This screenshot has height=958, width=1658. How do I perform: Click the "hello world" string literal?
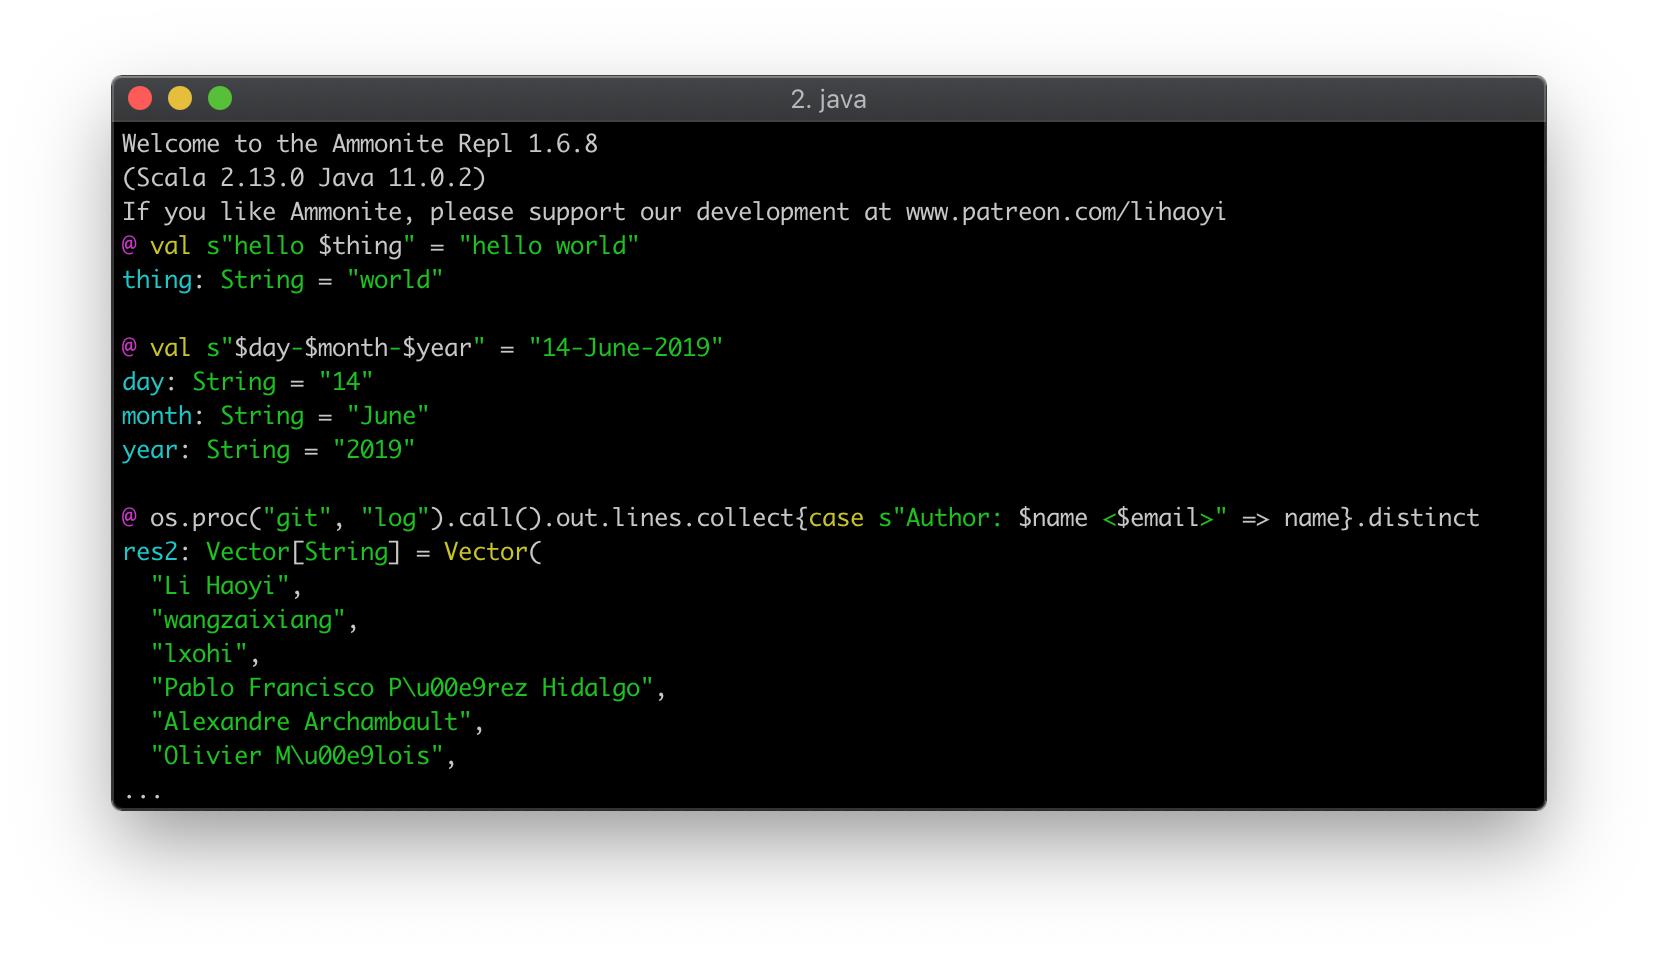549,246
